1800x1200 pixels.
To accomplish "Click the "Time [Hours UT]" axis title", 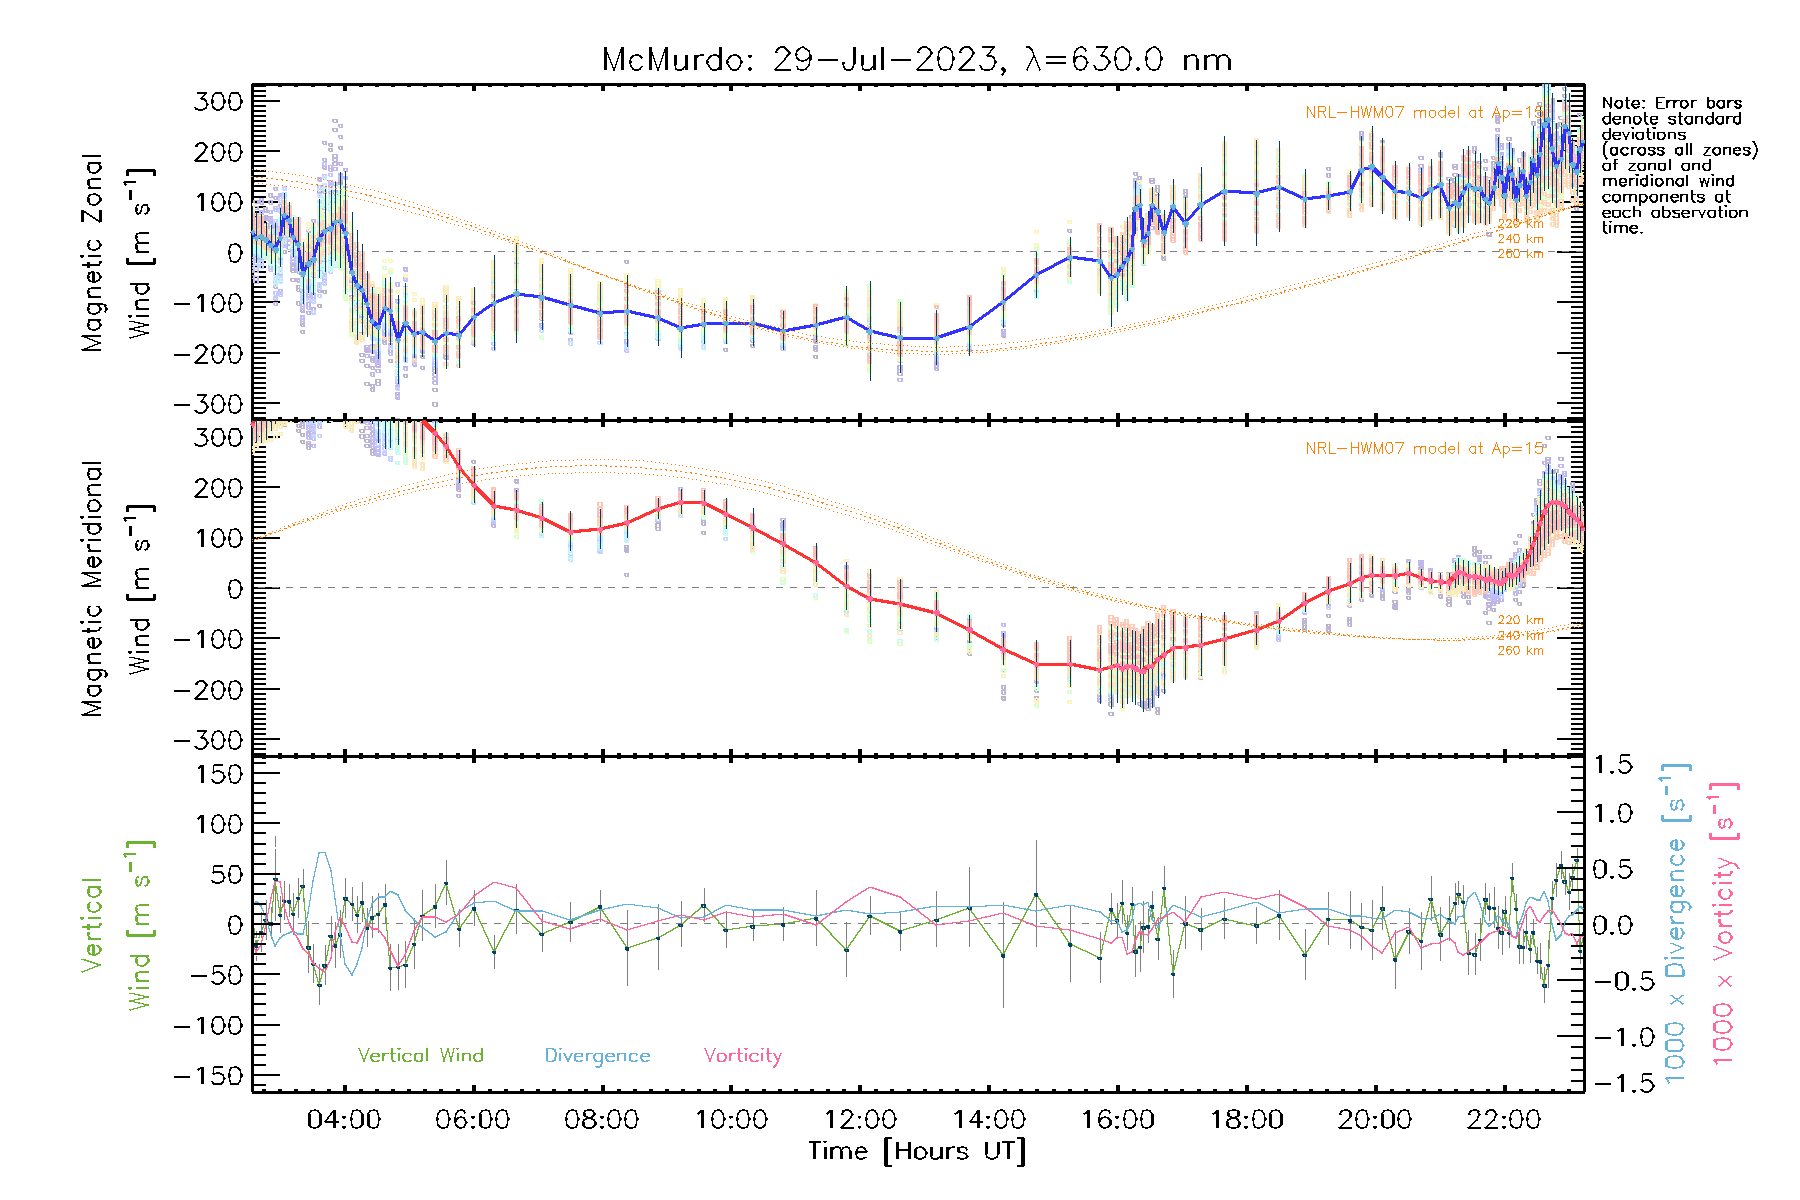I will point(917,1151).
